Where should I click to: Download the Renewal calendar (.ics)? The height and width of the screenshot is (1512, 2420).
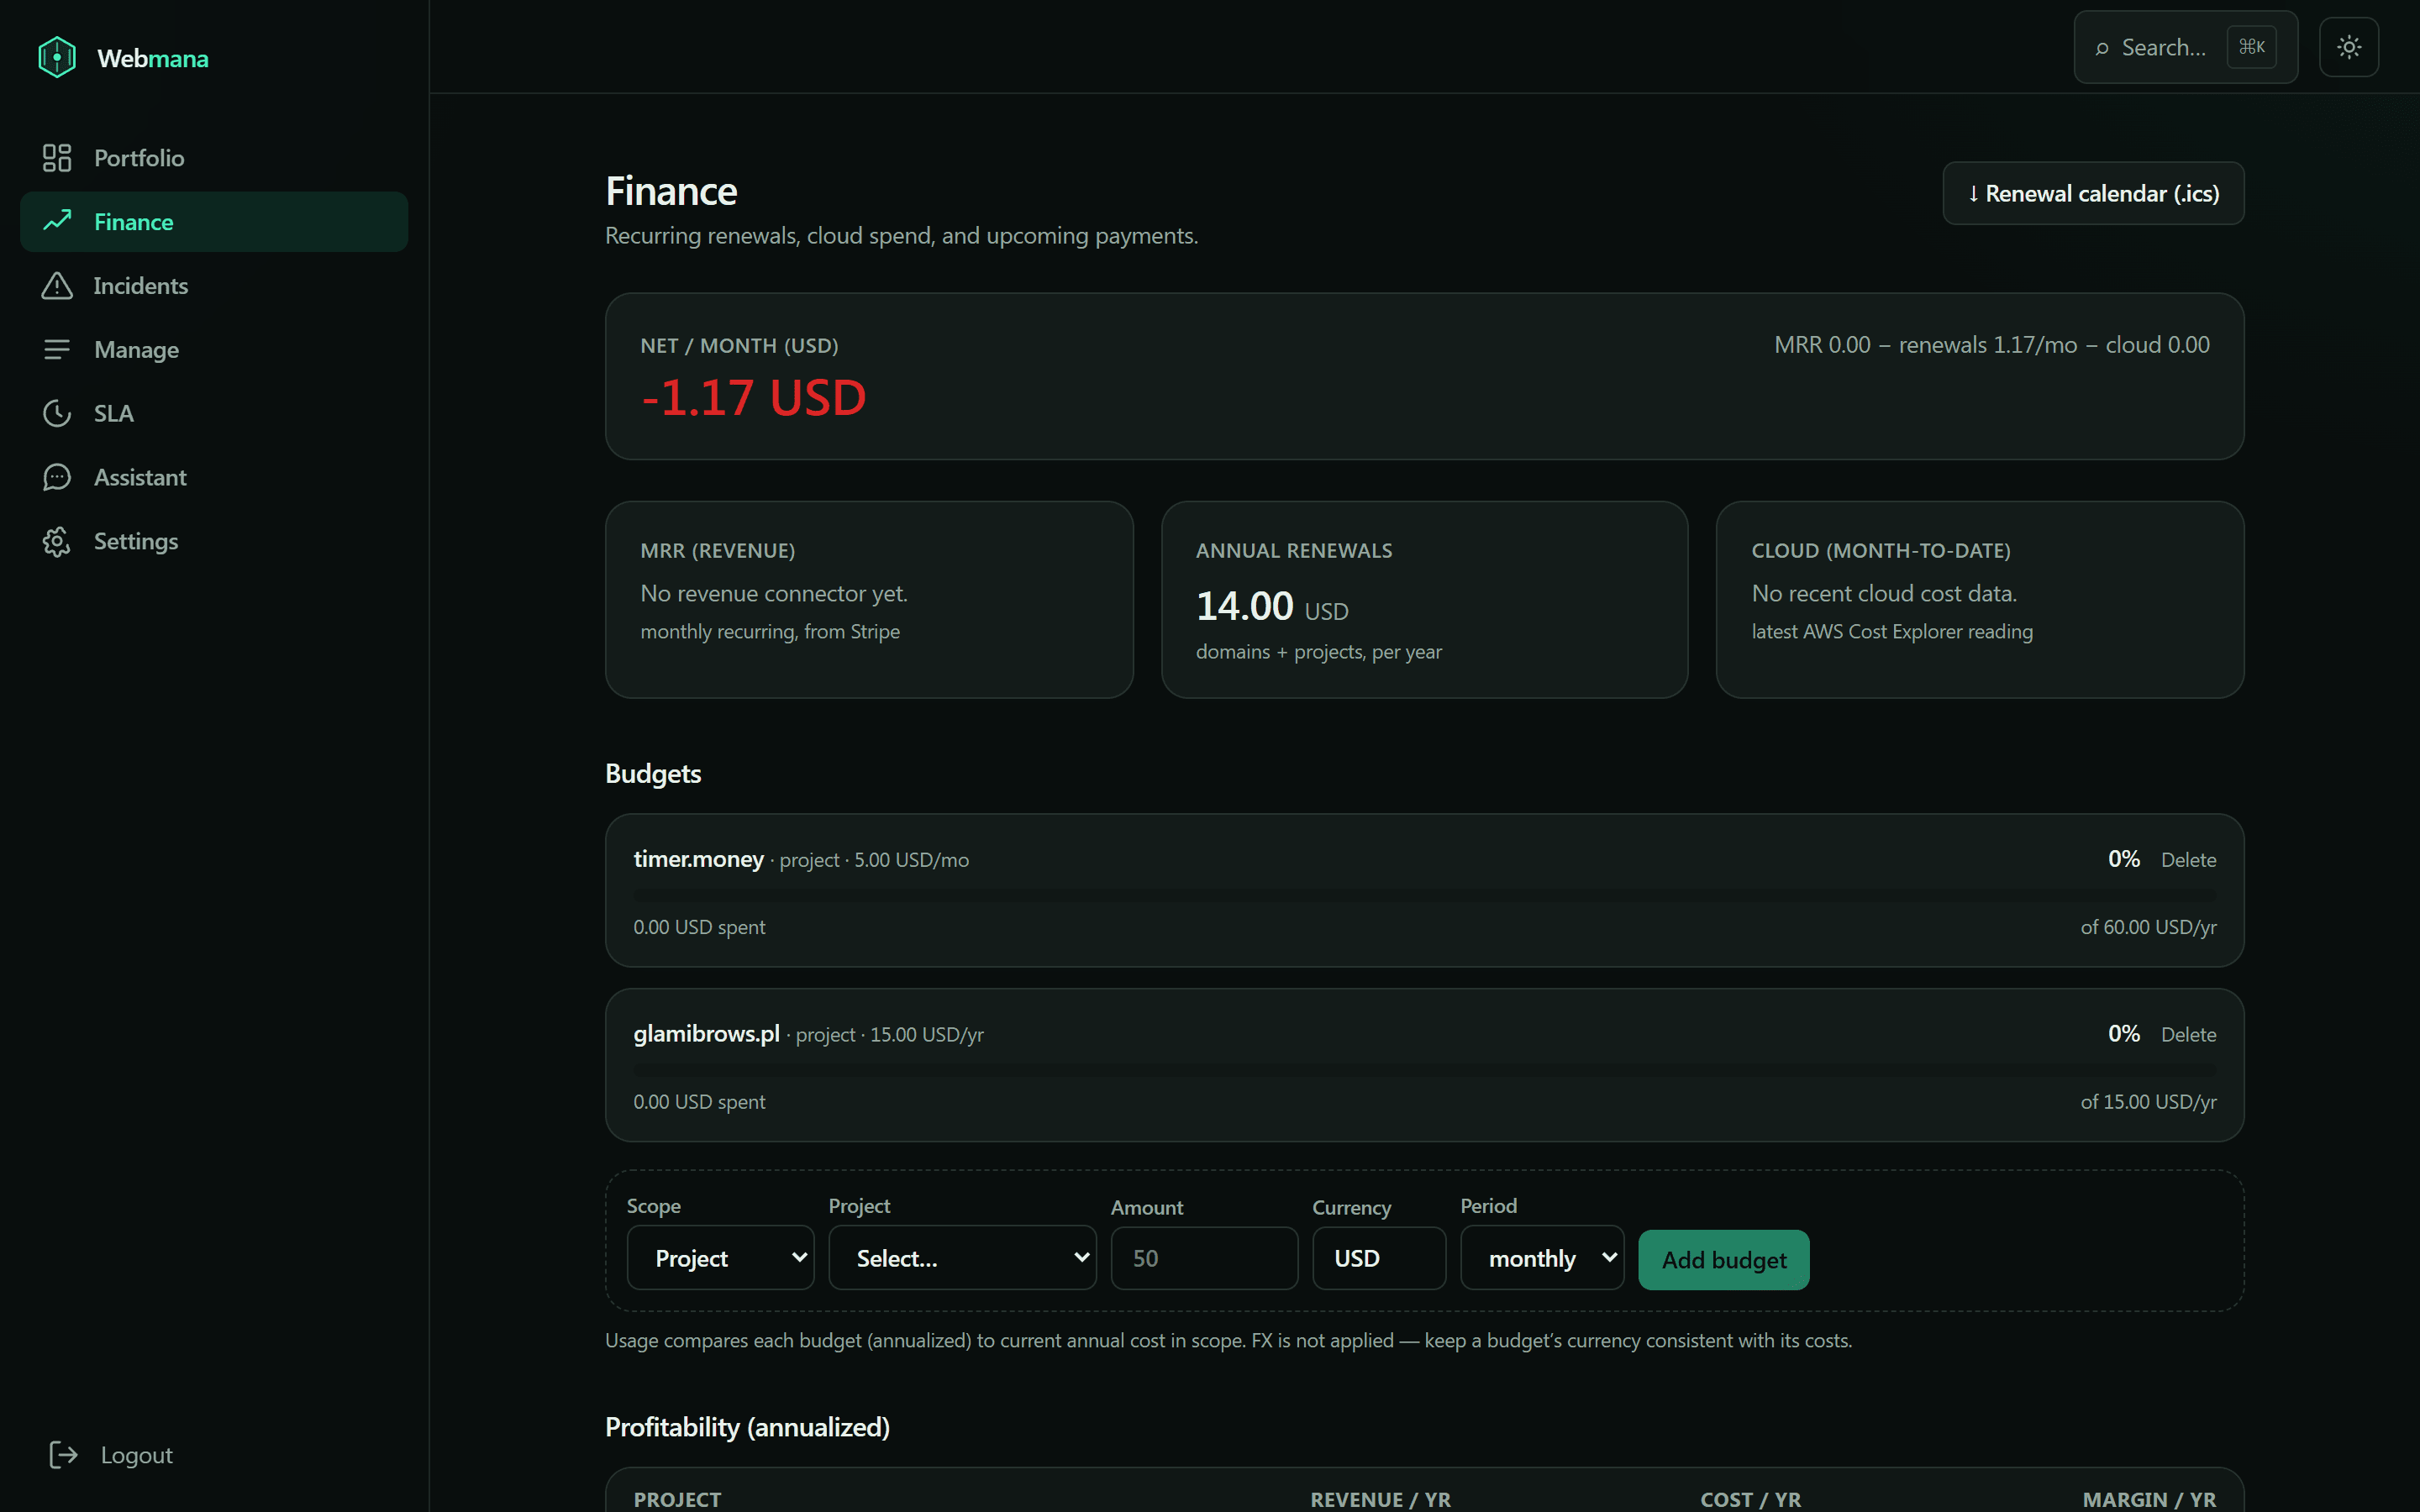pos(2093,193)
